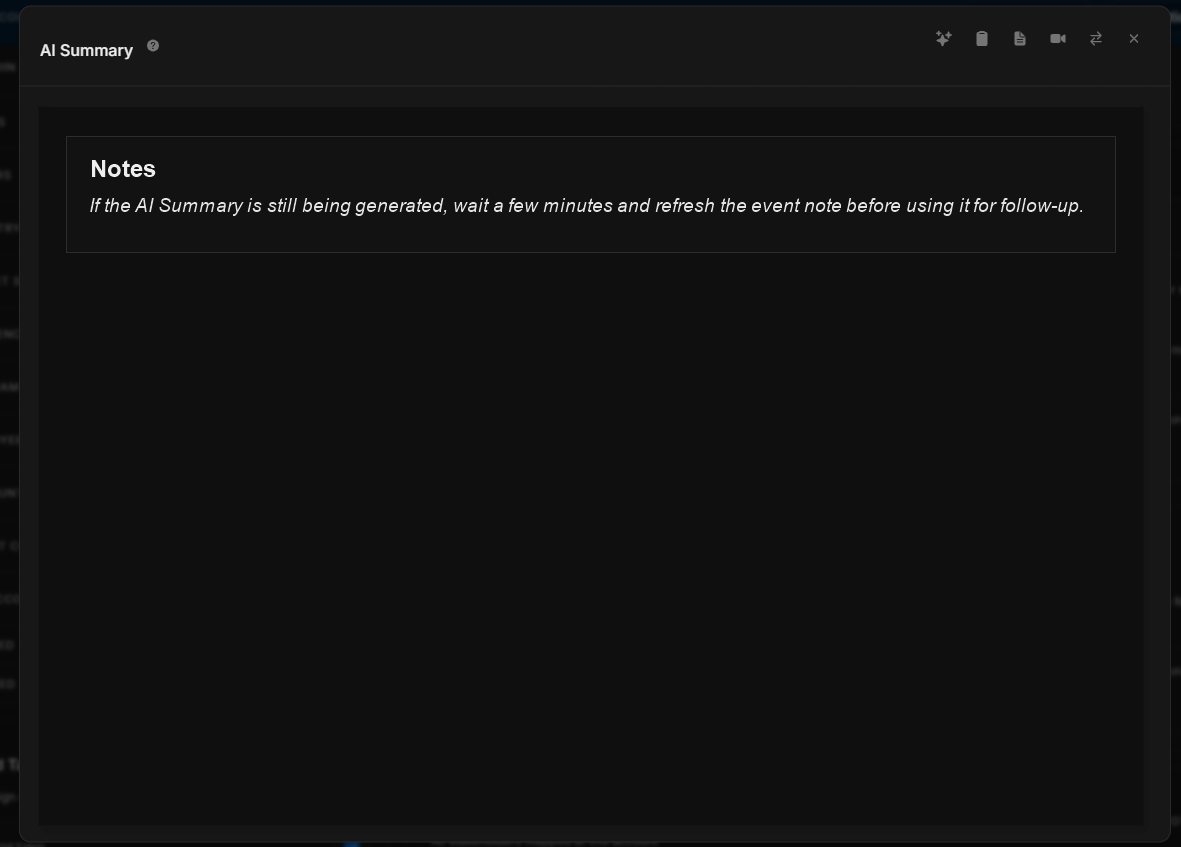The image size is (1181, 847).
Task: Click the sparkles AI icon in the header
Action: tap(944, 38)
